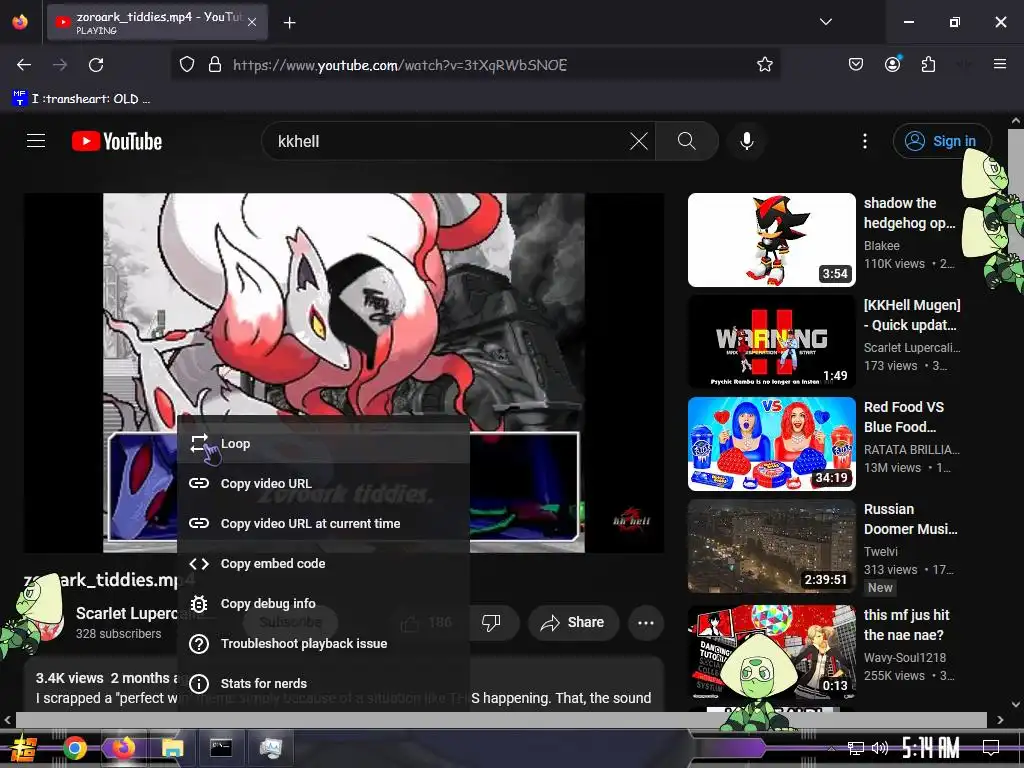This screenshot has height=768, width=1024.
Task: Share the video
Action: click(572, 622)
